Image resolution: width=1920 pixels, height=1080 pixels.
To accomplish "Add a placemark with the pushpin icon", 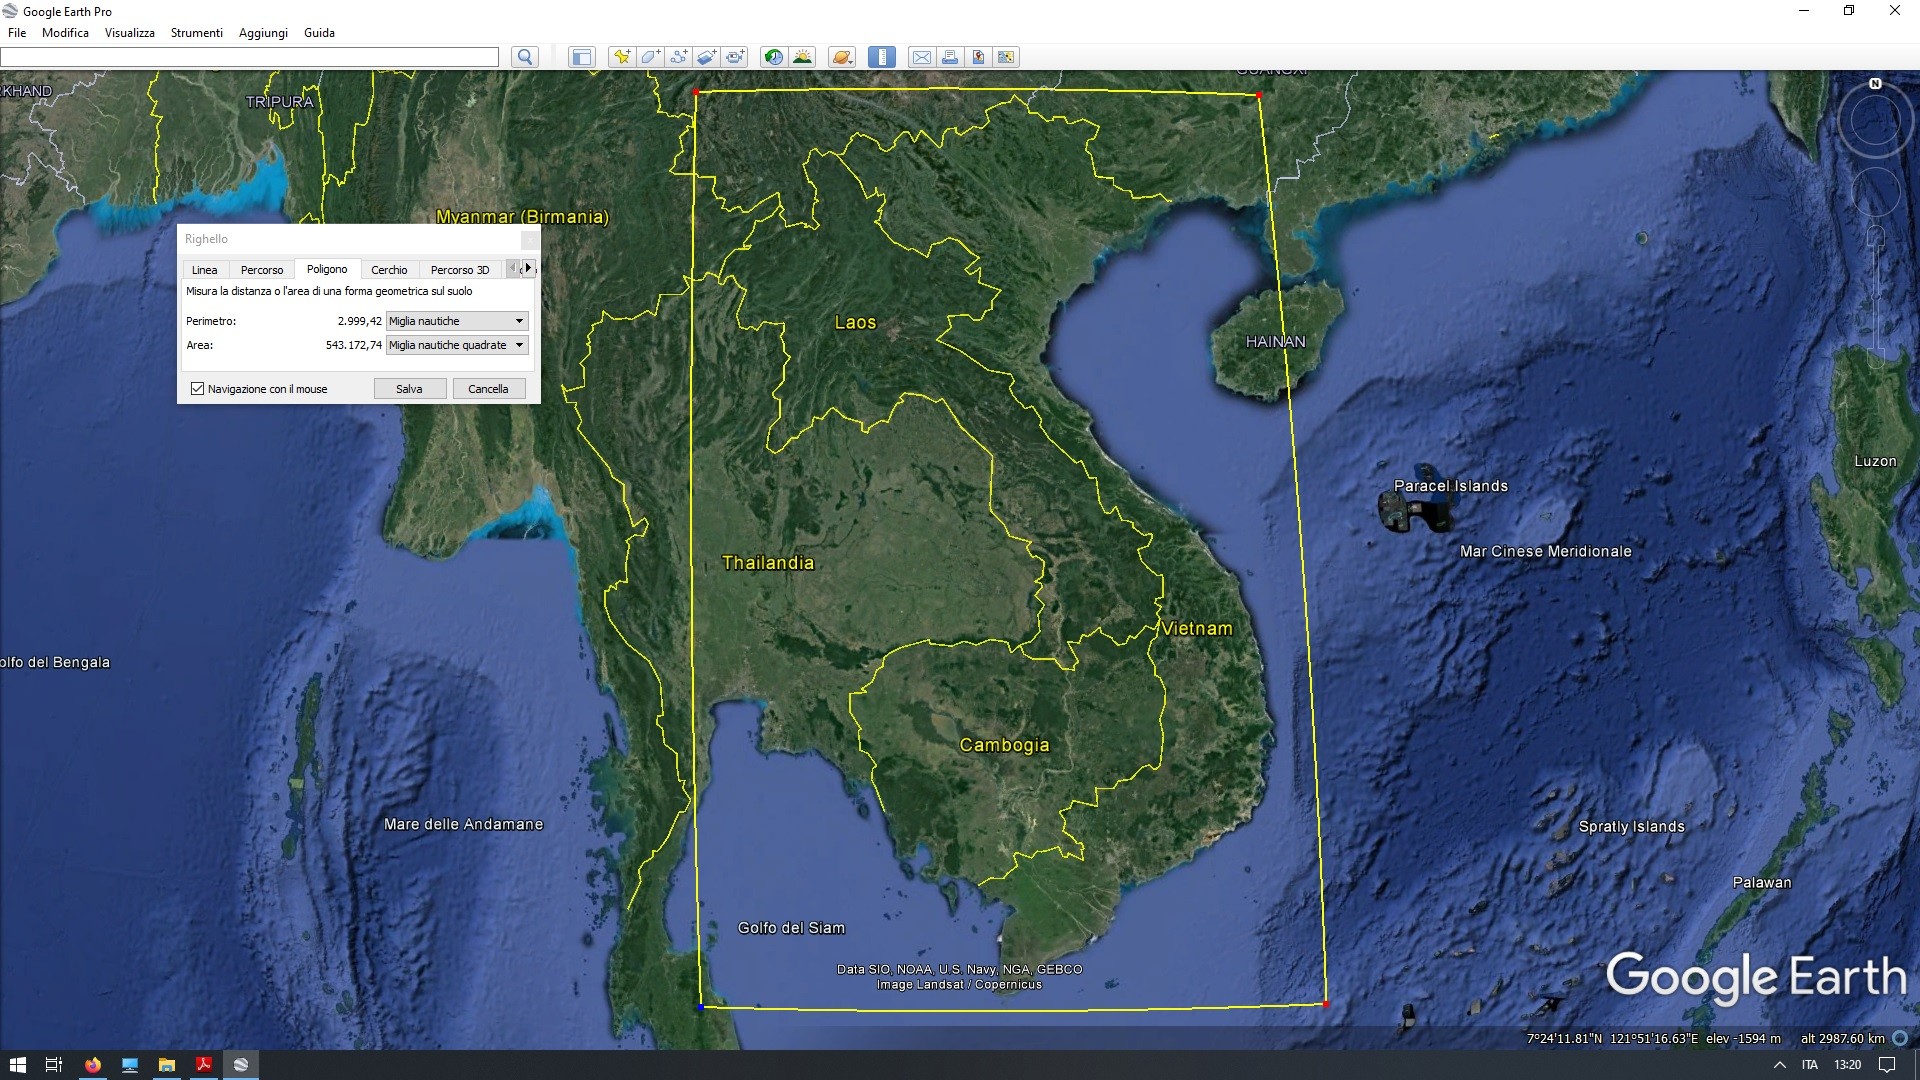I will [622, 57].
